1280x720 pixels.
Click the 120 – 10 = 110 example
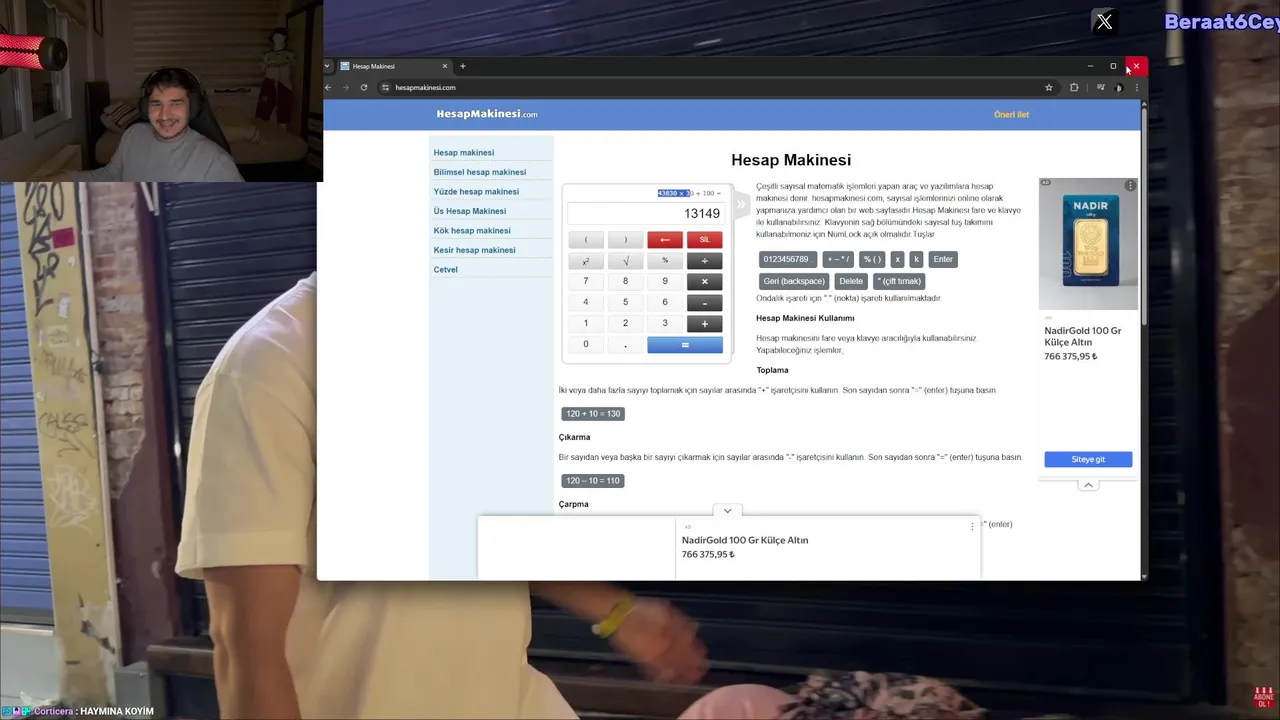(x=593, y=481)
